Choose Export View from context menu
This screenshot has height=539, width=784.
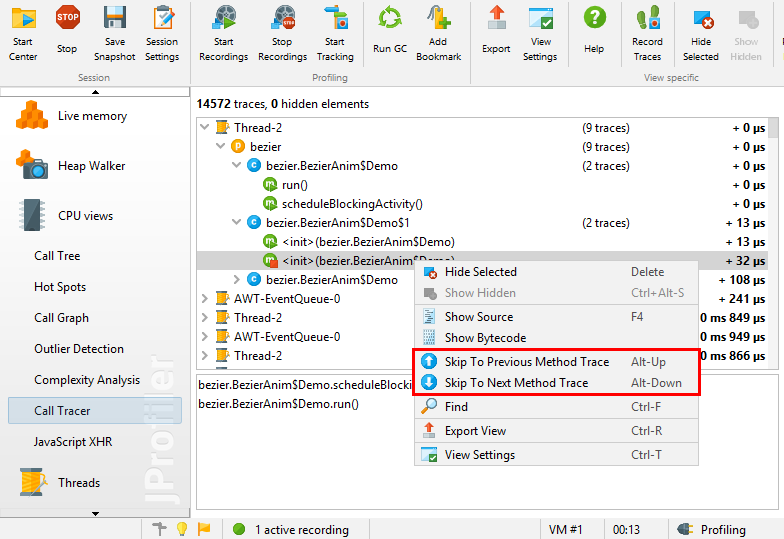click(556, 430)
